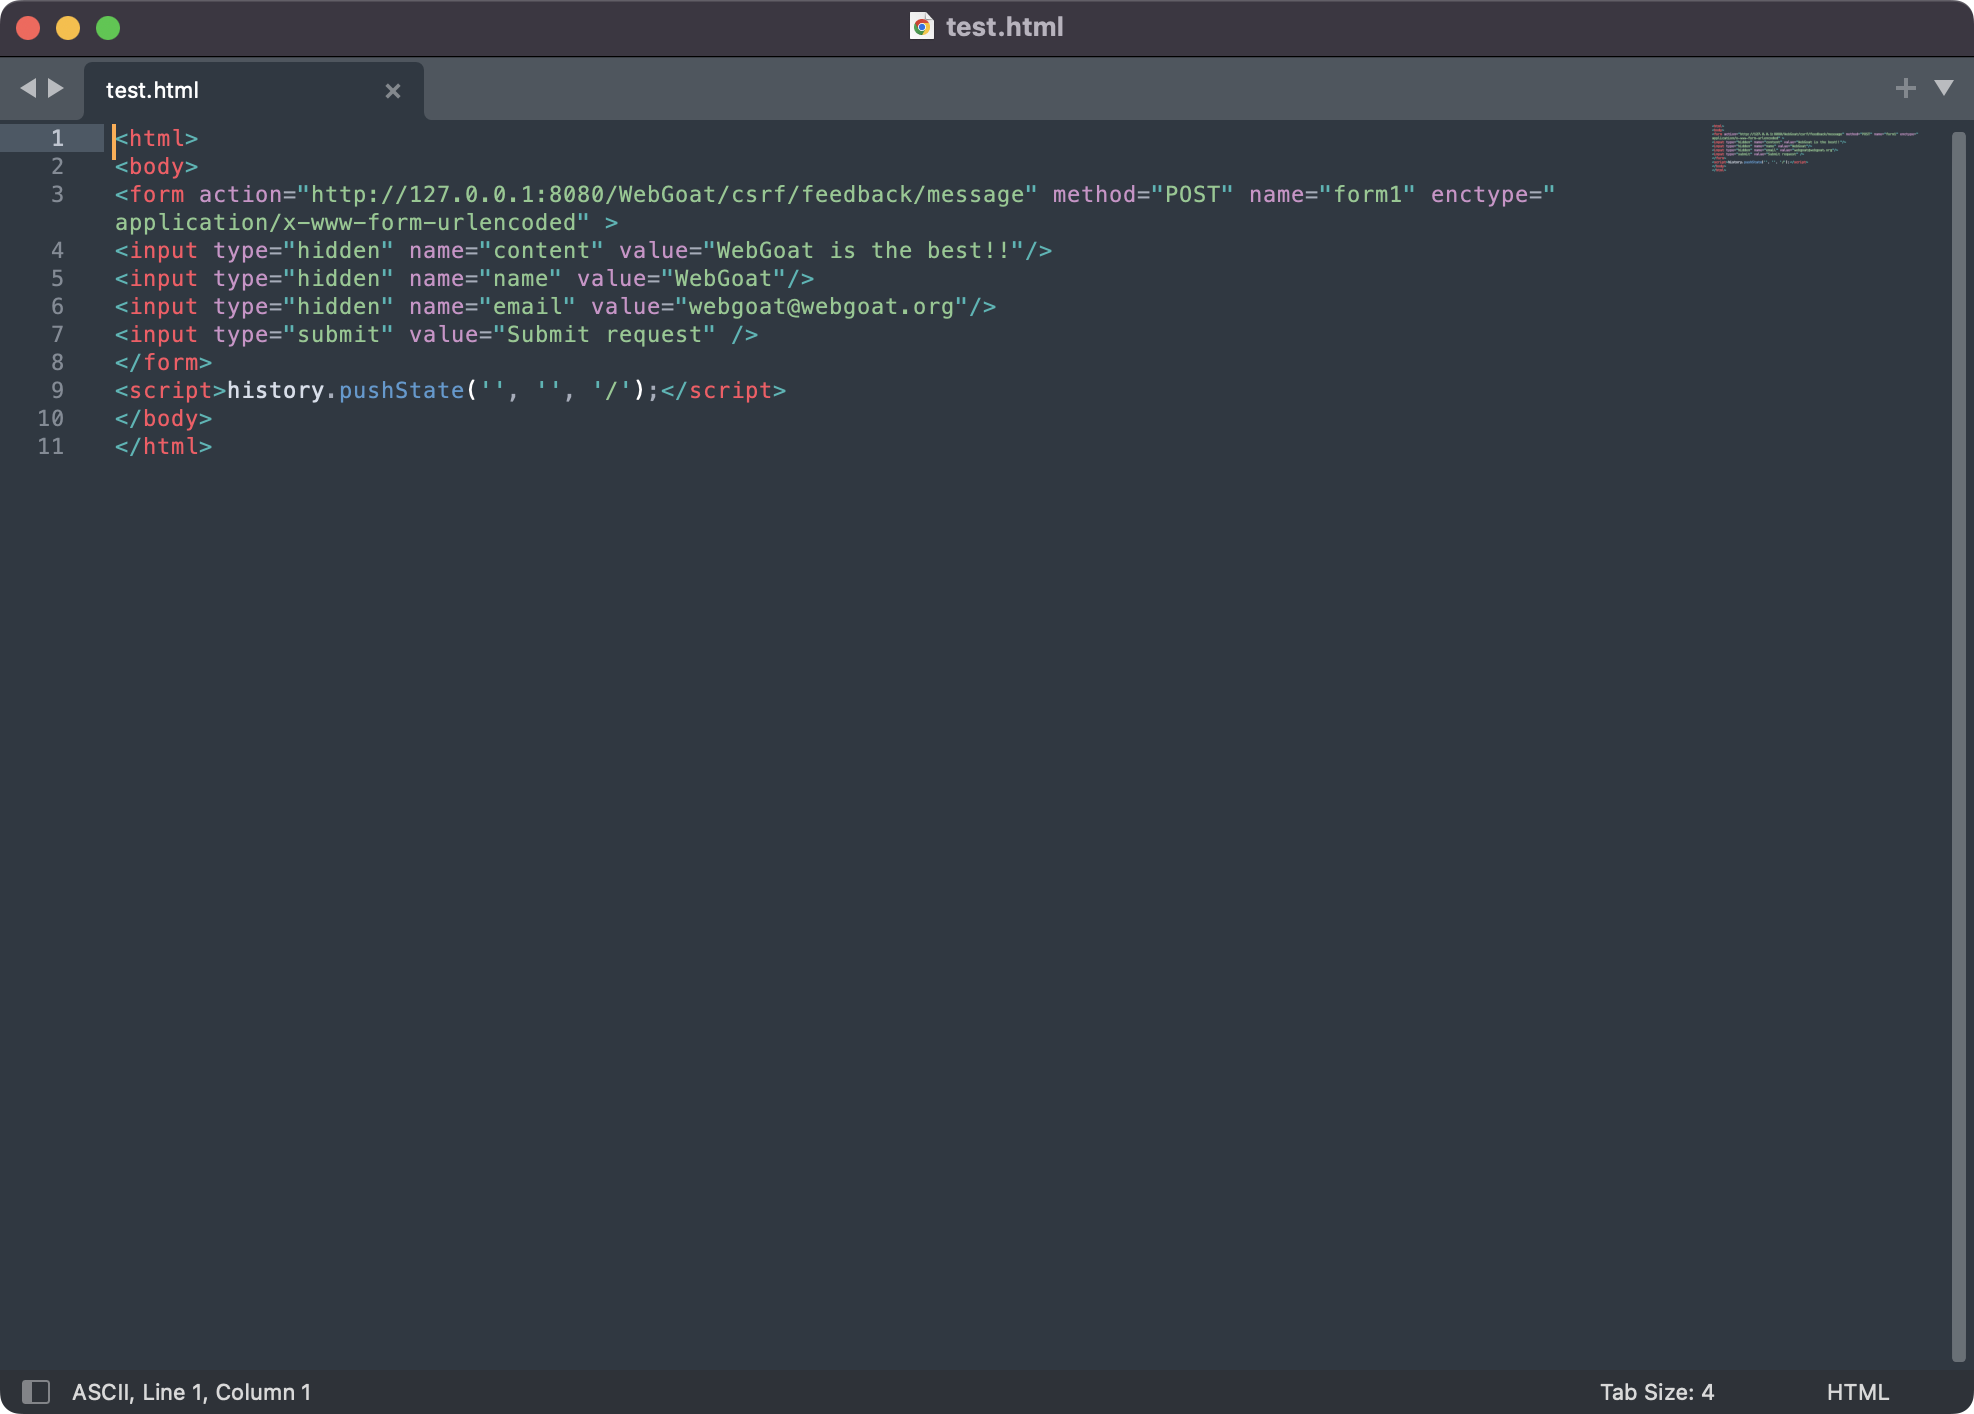Click the code minimap preview
The image size is (1974, 1414).
tap(1814, 148)
